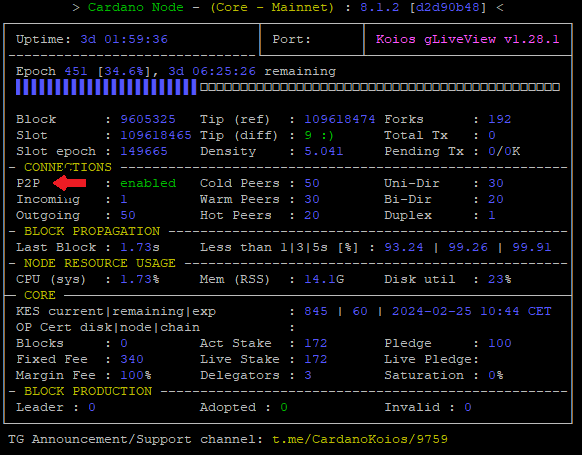Click the 93.24 propagation percentage

(x=403, y=247)
